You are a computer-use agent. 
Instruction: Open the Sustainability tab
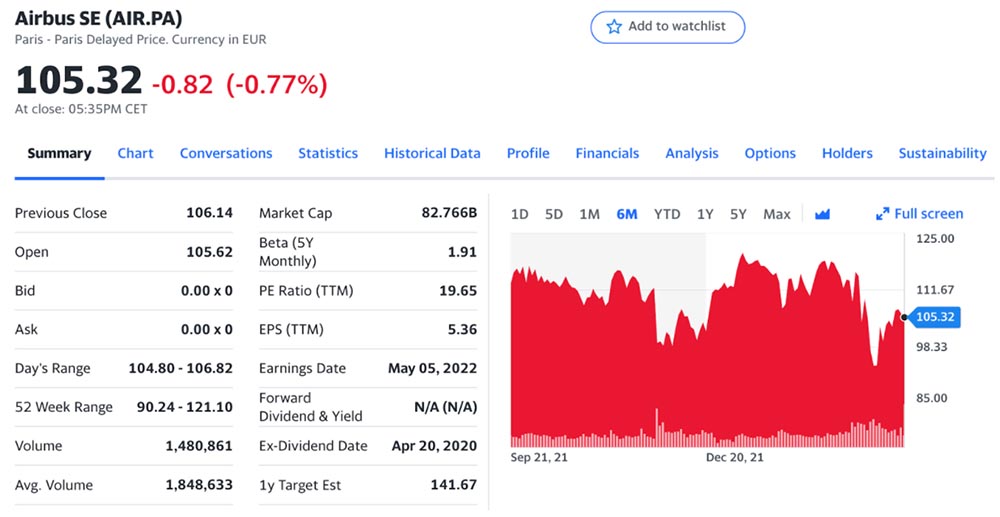942,154
